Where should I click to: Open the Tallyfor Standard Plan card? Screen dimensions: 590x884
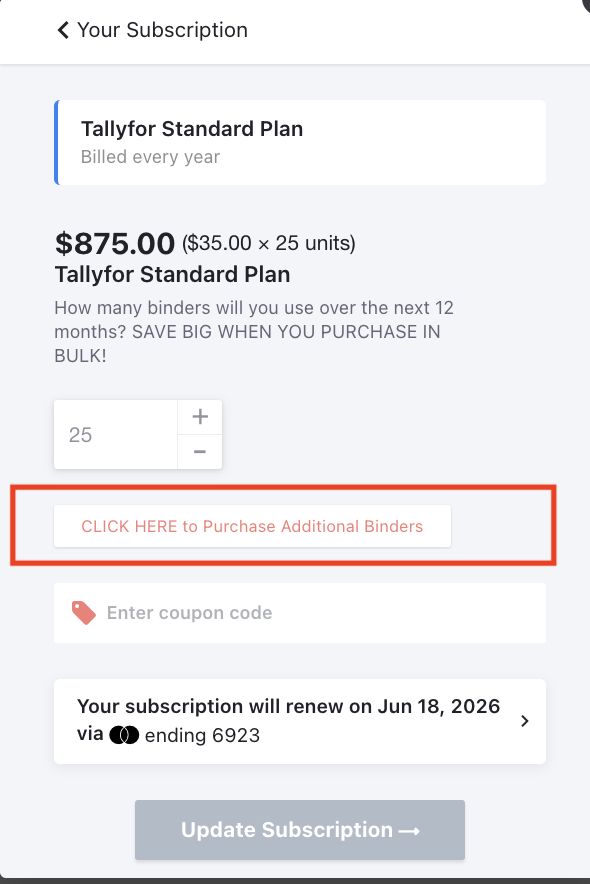[300, 143]
